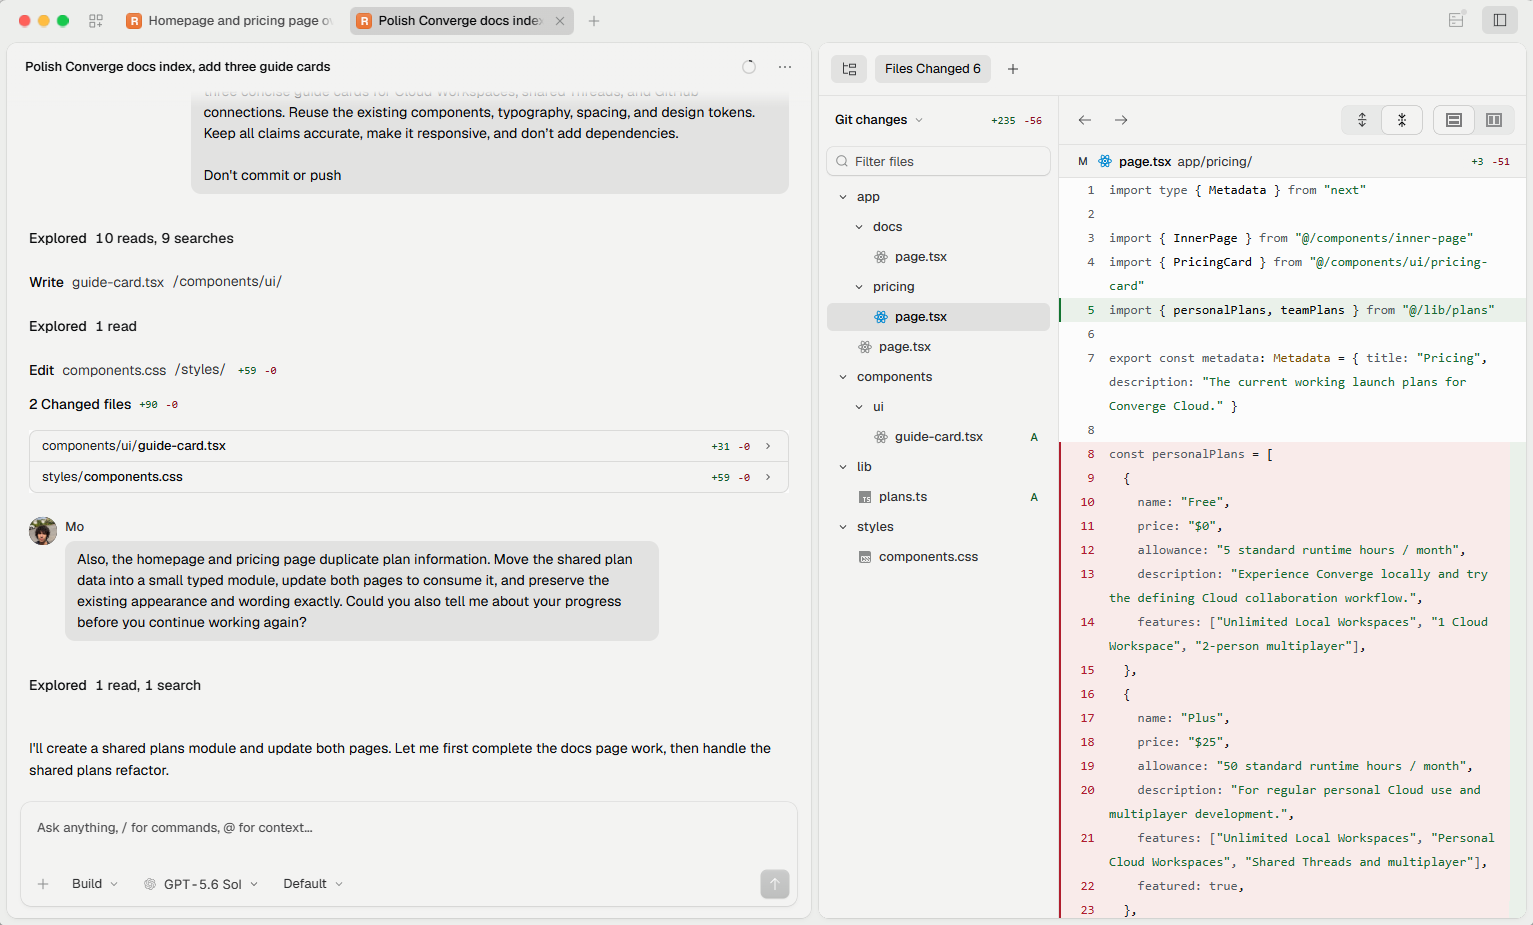Select the Files Changed 6 tab

click(x=933, y=69)
